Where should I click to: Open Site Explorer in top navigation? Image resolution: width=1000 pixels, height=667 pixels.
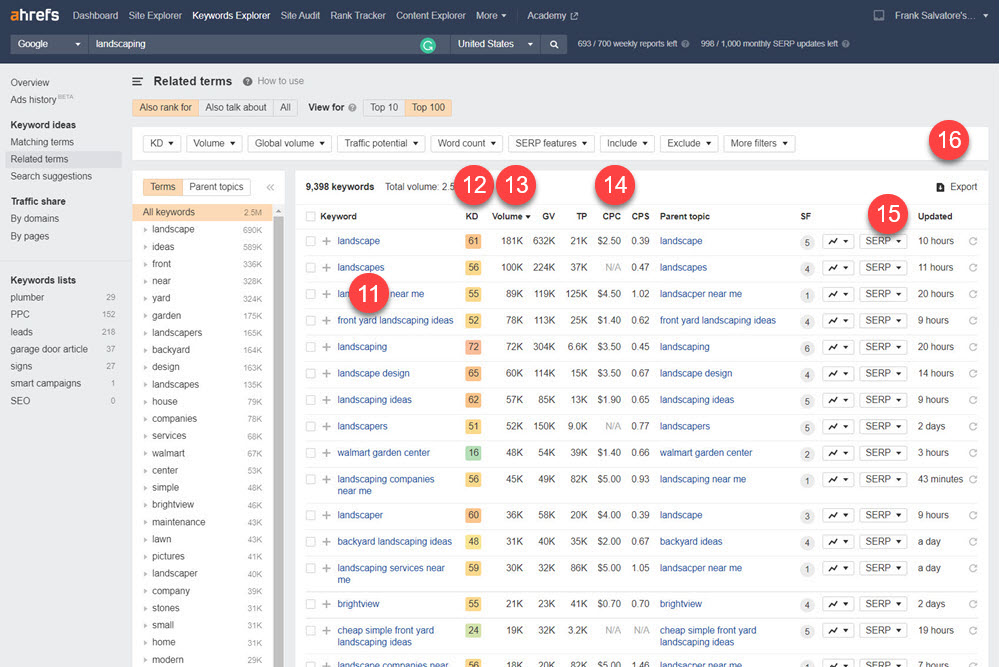(155, 15)
